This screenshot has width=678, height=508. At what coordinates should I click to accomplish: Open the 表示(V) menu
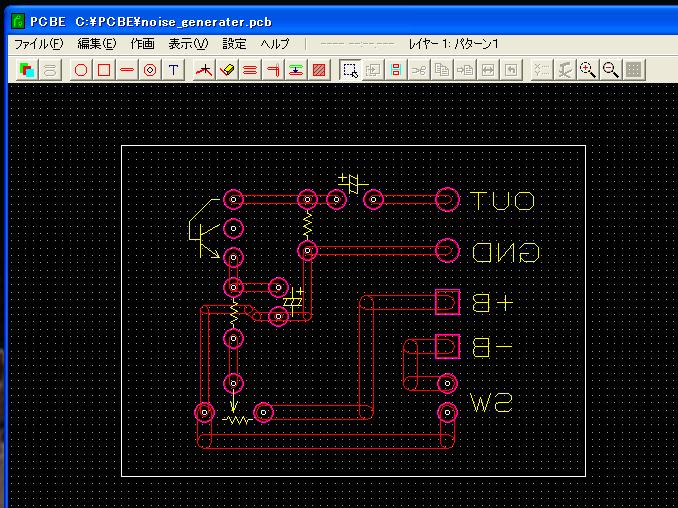[x=188, y=44]
